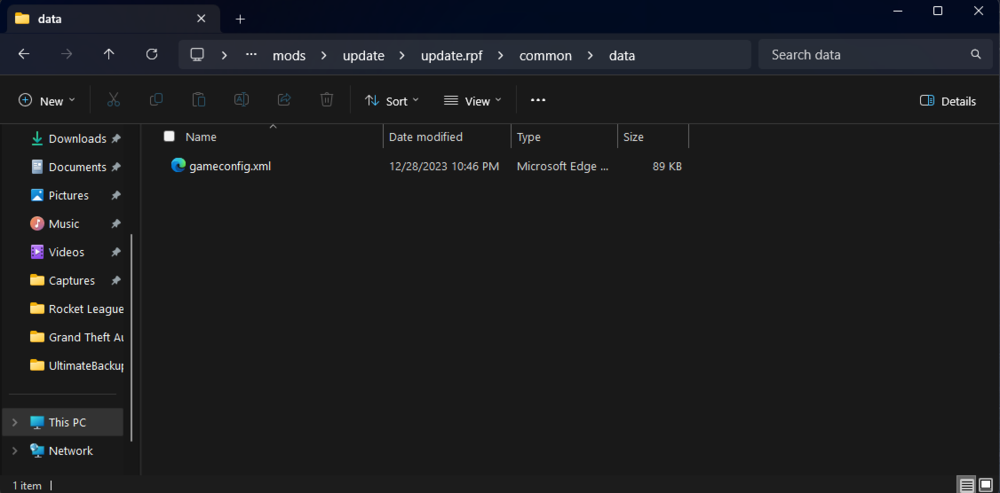Go back to the previous folder

[x=24, y=55]
